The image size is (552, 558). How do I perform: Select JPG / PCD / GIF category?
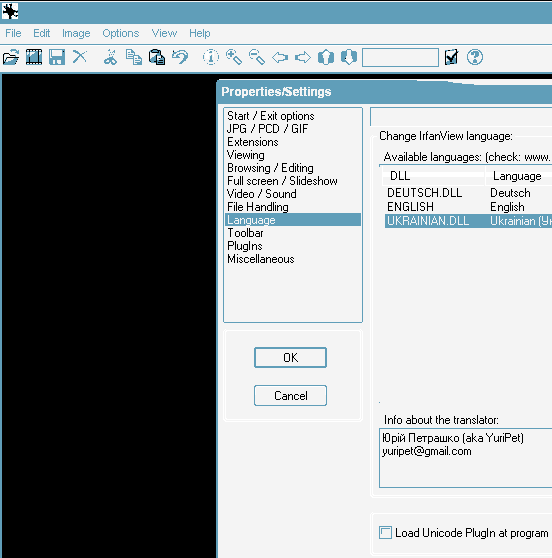point(293,129)
